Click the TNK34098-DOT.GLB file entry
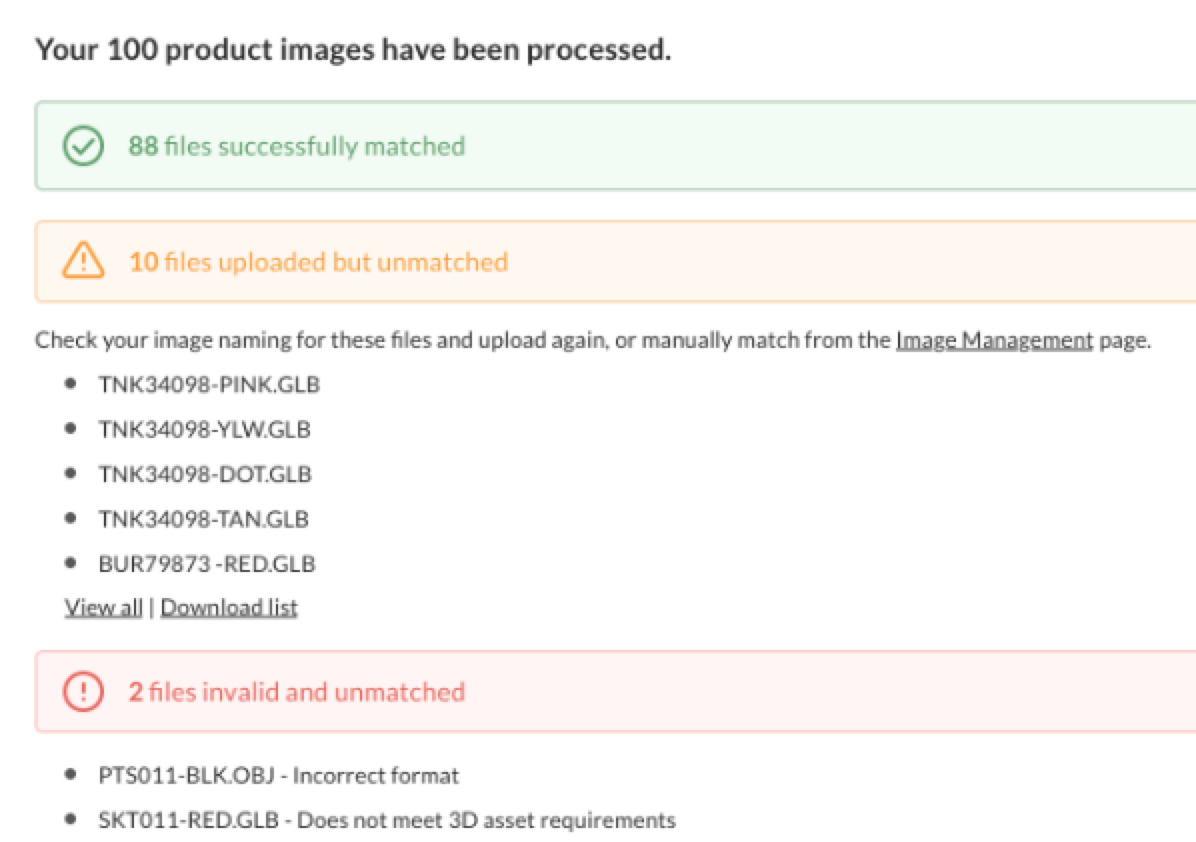The width and height of the screenshot is (1196, 842). (x=205, y=474)
